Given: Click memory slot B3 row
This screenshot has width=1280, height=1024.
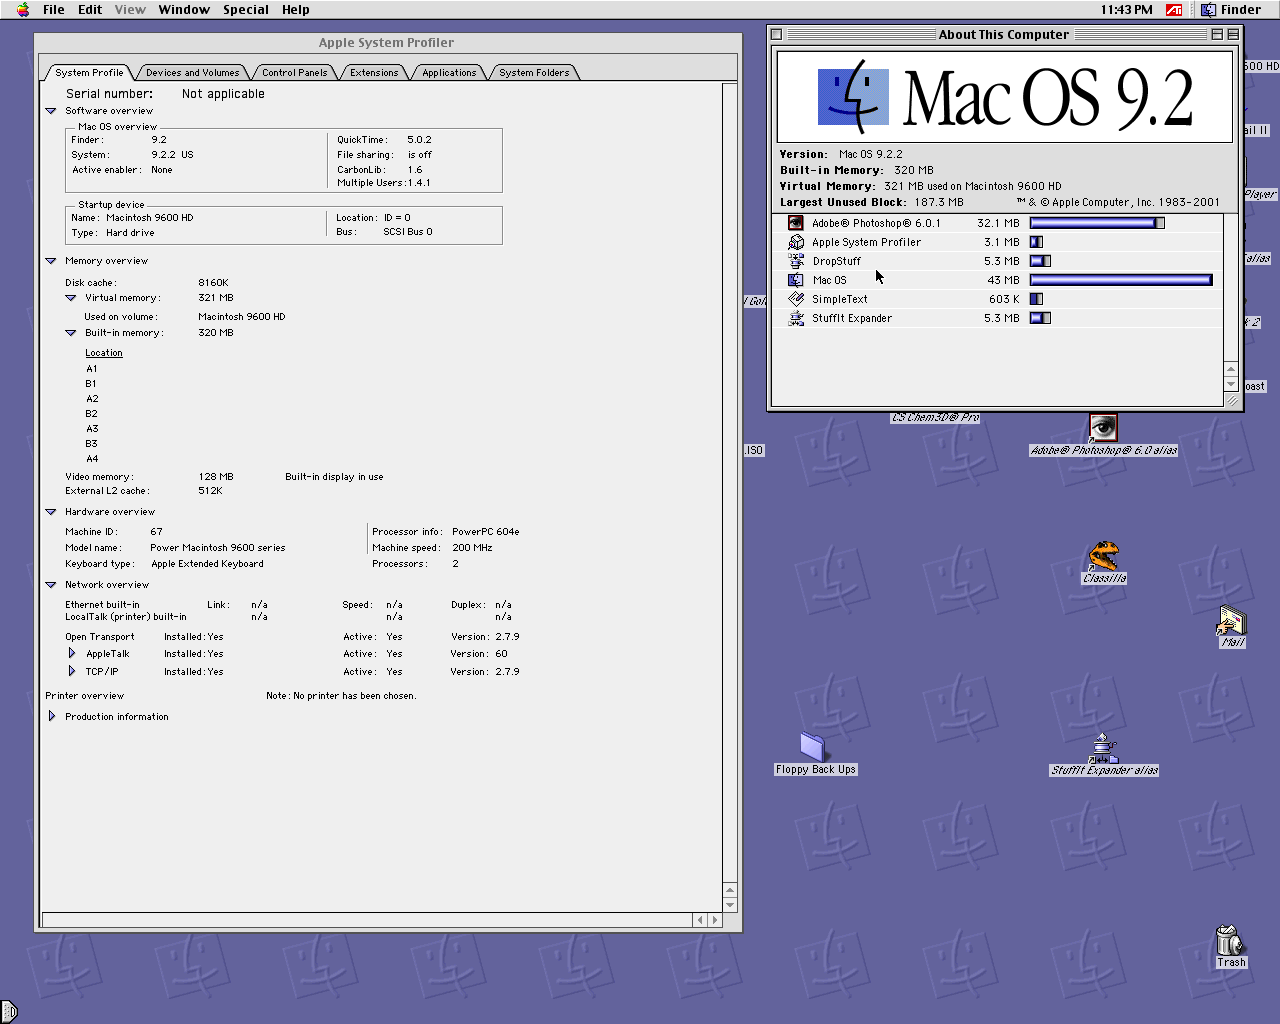Looking at the screenshot, I should (x=92, y=444).
